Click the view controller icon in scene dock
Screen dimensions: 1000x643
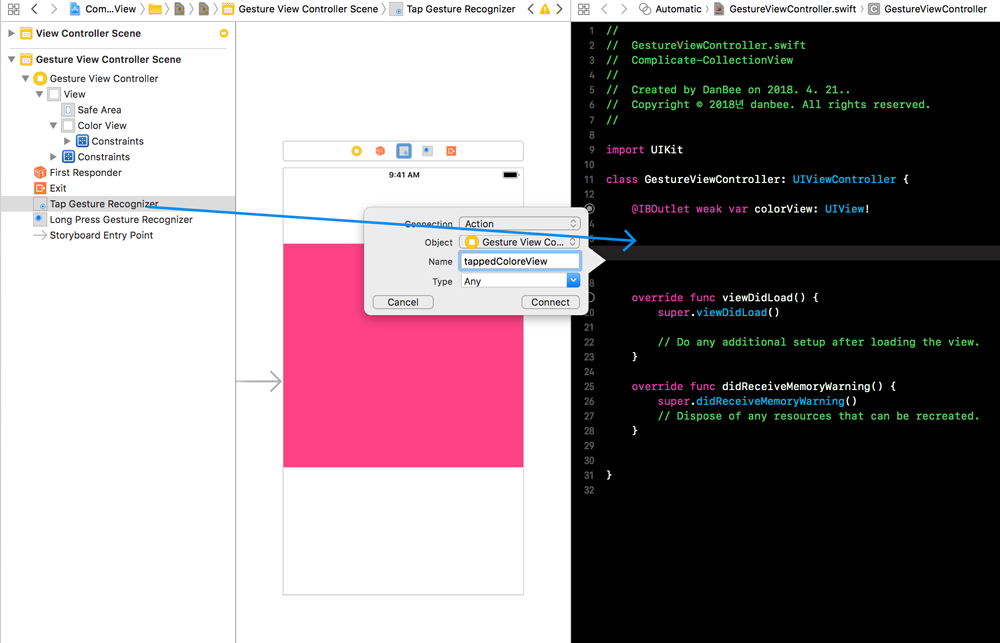point(357,151)
